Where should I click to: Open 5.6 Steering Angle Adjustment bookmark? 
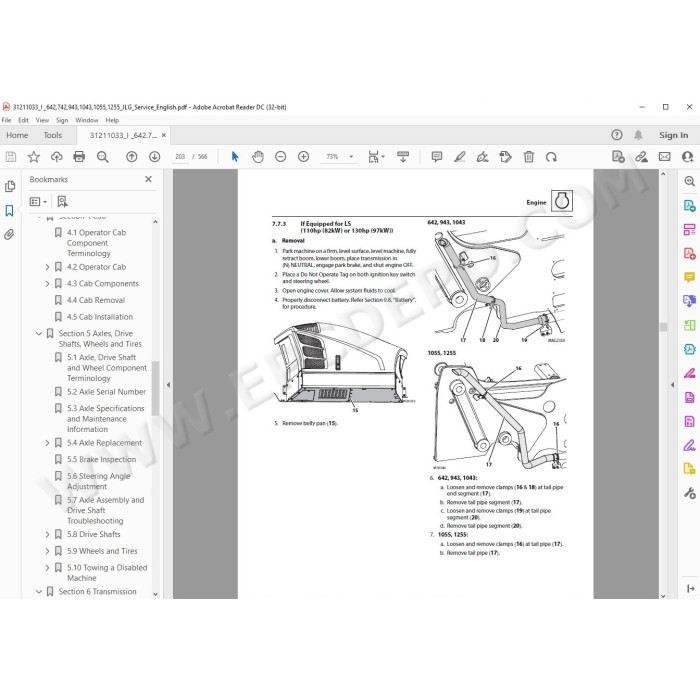(x=98, y=481)
